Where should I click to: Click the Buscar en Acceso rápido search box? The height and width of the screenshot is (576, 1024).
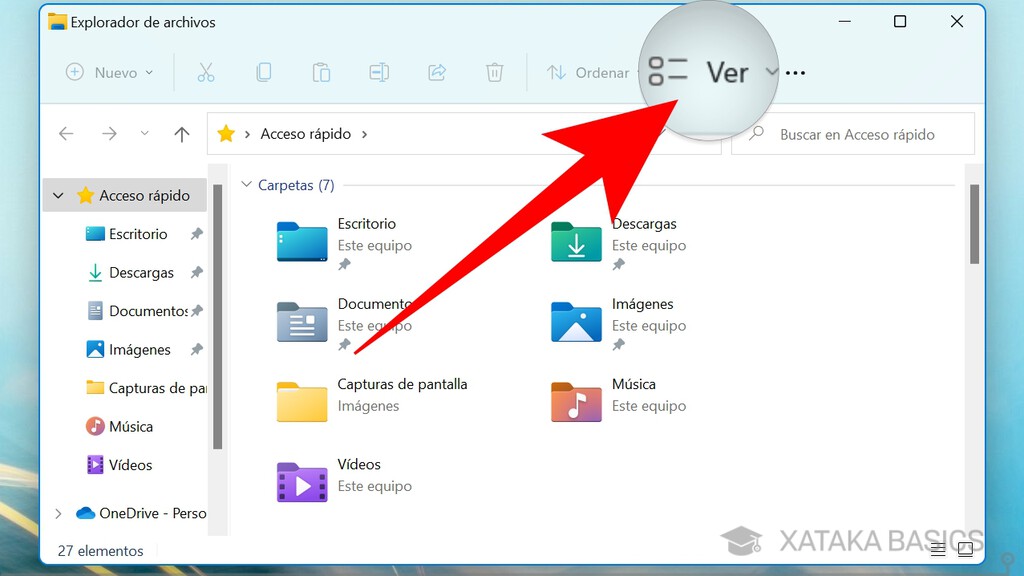(x=853, y=133)
